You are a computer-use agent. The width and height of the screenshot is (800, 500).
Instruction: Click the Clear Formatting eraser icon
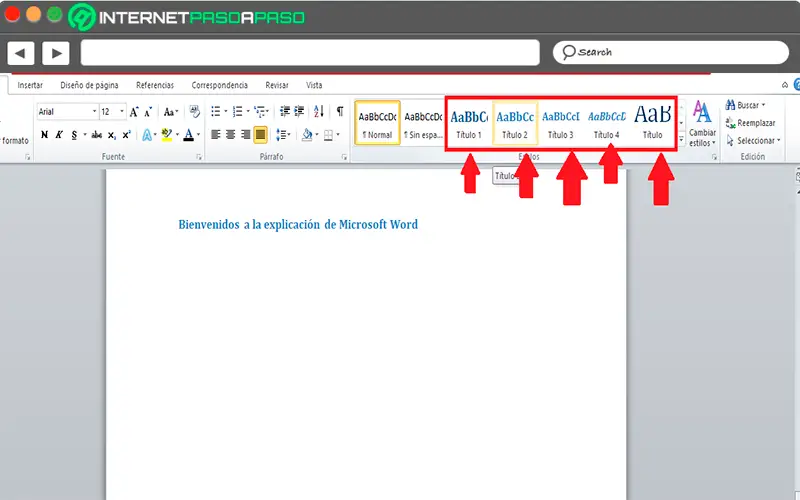194,111
